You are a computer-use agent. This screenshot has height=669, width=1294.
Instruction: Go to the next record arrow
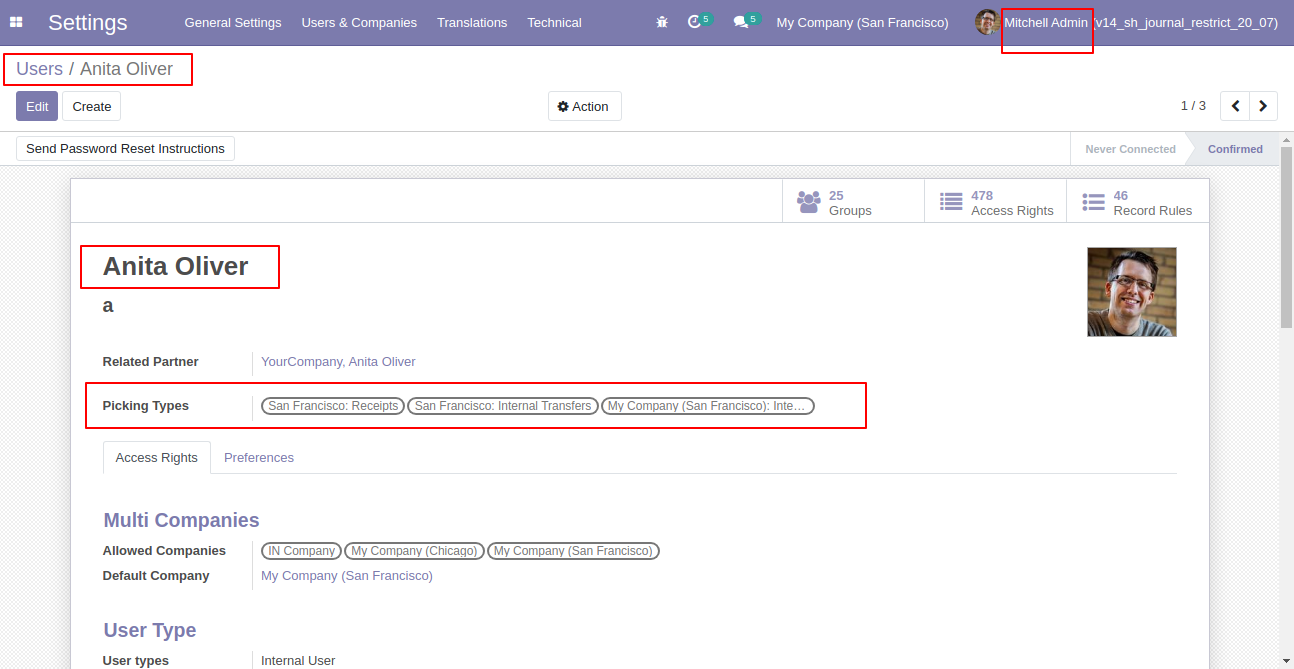pos(1264,106)
